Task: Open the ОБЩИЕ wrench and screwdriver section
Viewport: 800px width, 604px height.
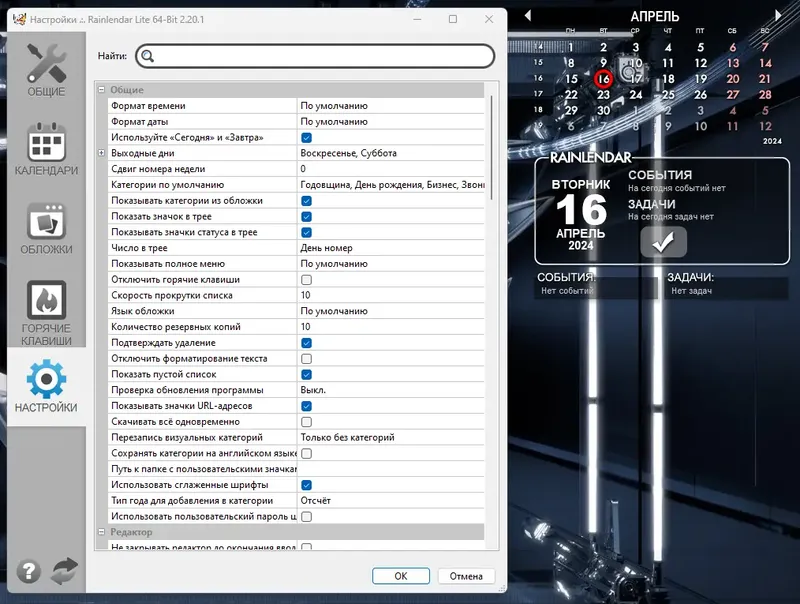Action: [46, 70]
